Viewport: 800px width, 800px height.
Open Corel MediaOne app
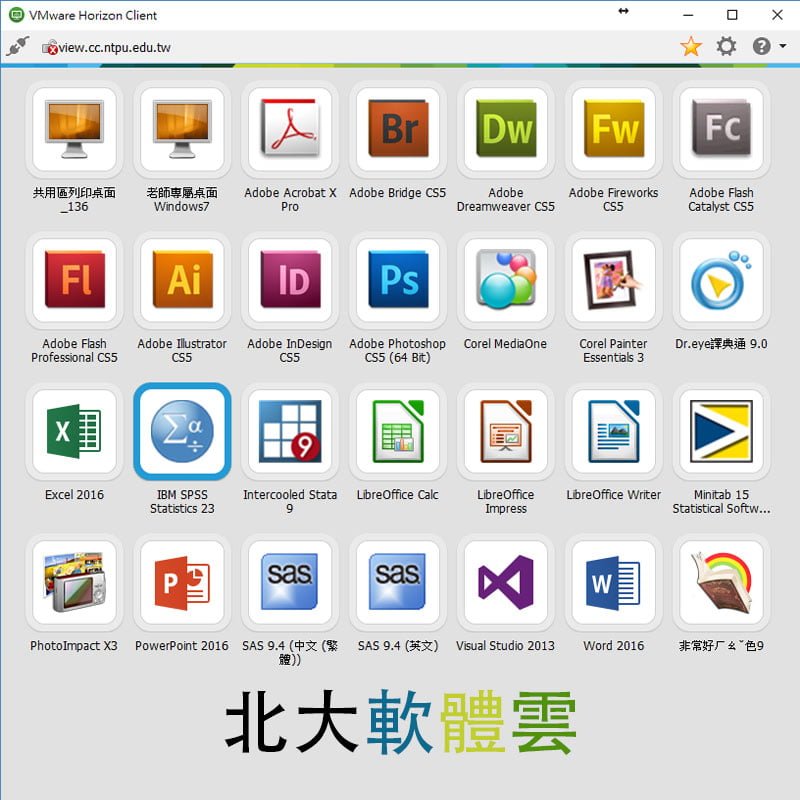(506, 281)
